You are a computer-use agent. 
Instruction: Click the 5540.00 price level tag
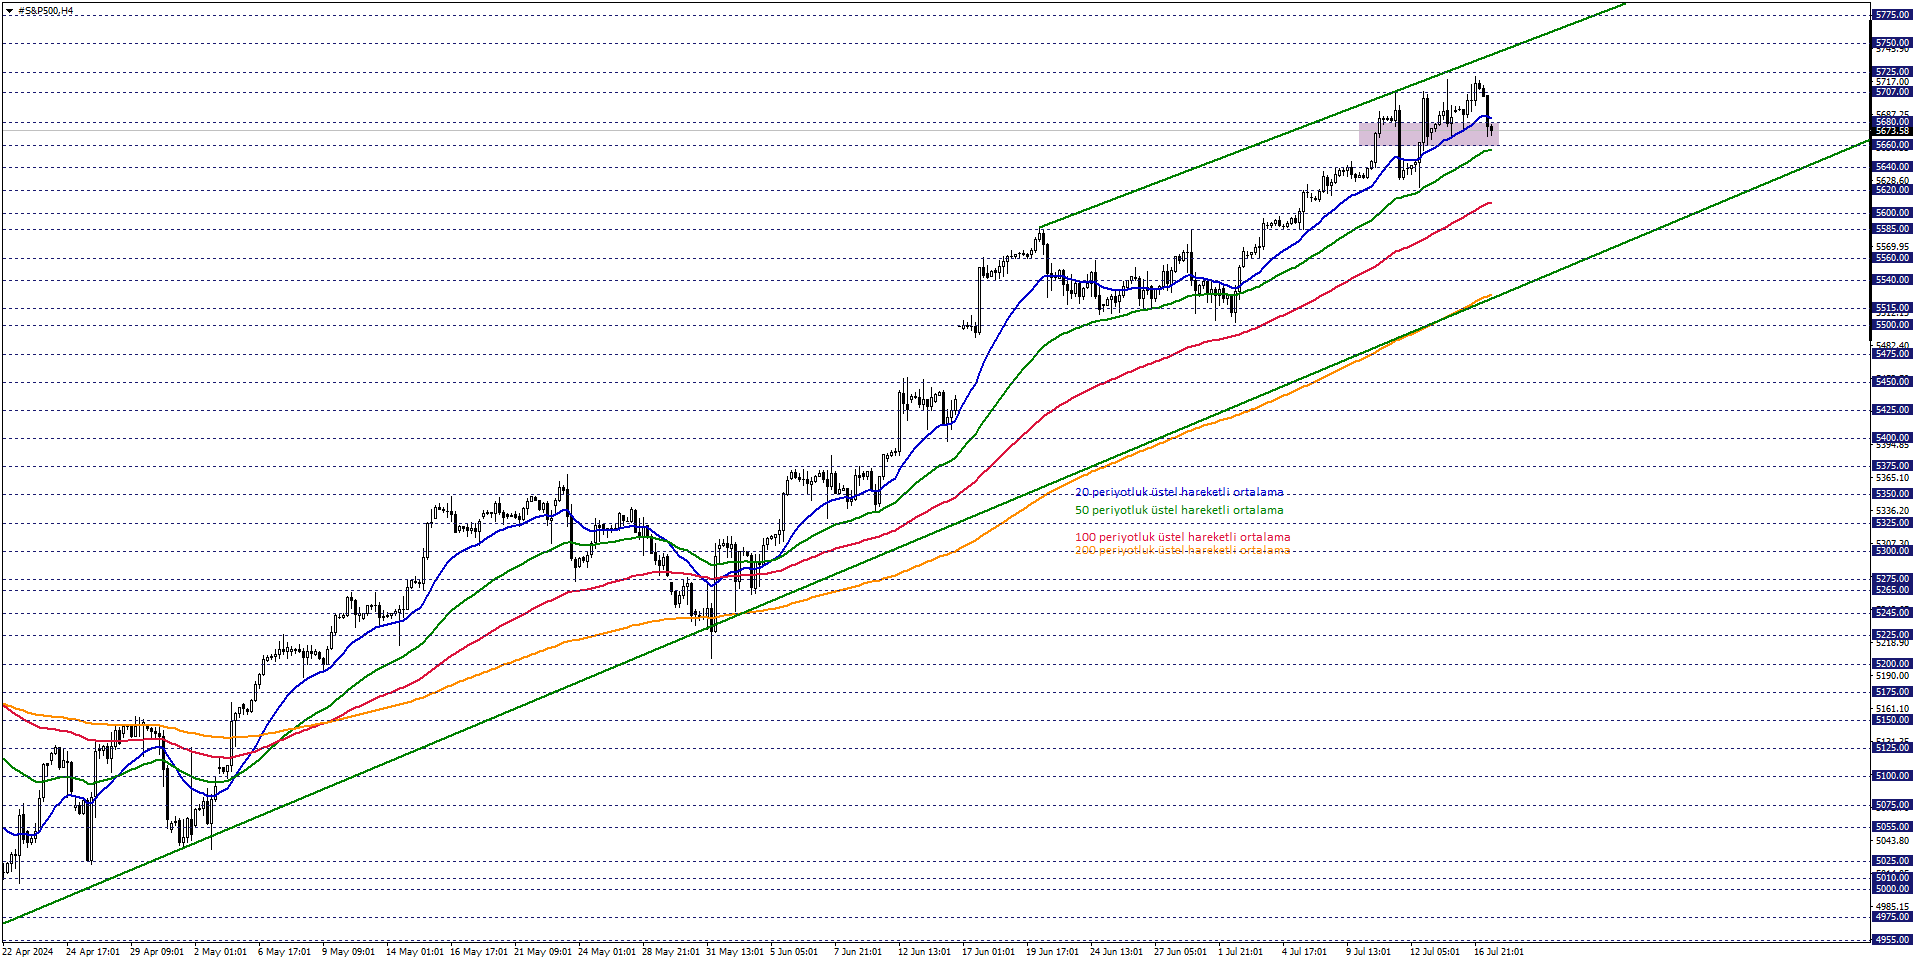pyautogui.click(x=1892, y=280)
